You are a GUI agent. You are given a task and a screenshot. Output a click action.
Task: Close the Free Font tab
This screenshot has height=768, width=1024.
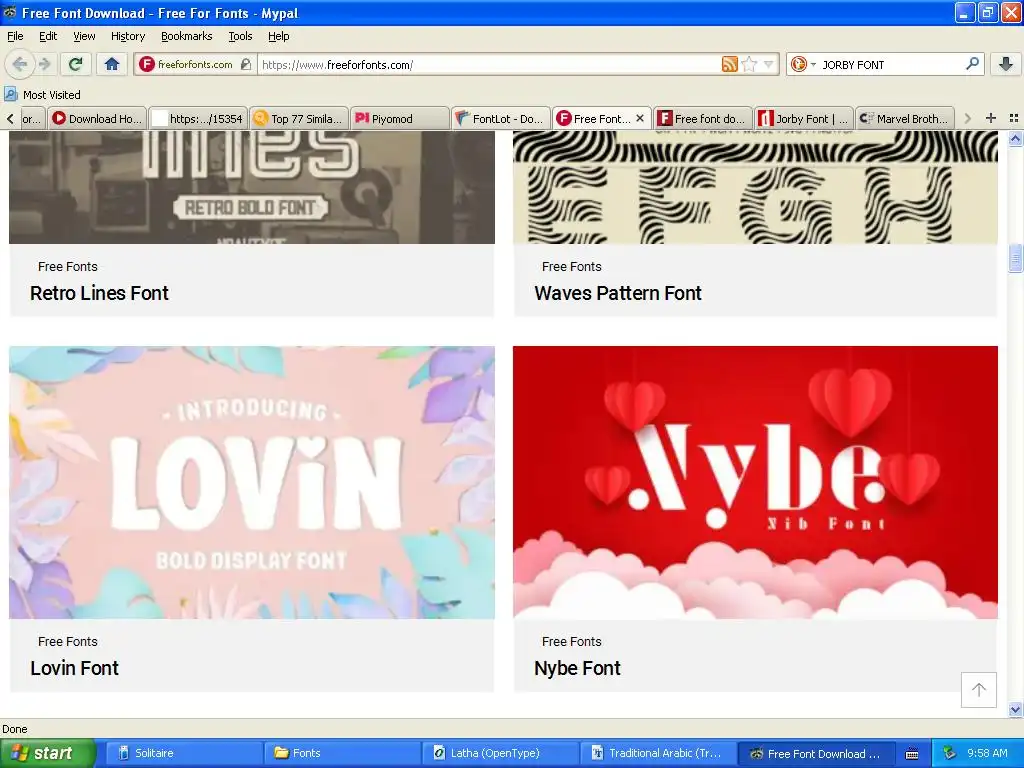pyautogui.click(x=640, y=118)
